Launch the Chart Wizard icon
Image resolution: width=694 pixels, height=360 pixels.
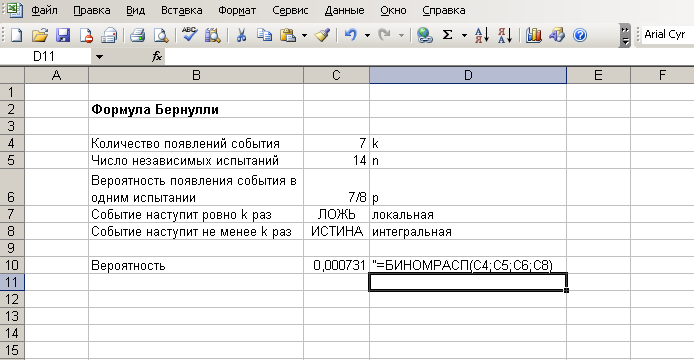(534, 35)
